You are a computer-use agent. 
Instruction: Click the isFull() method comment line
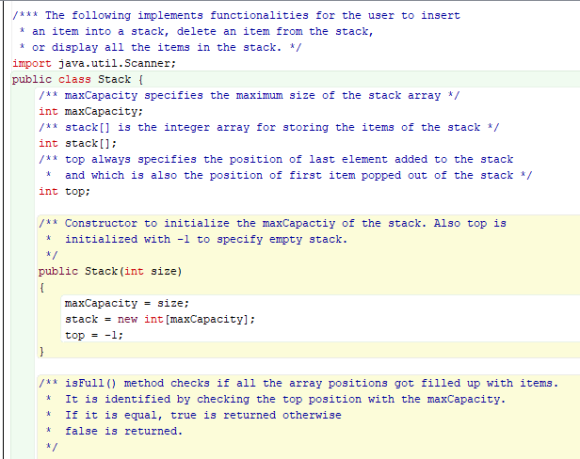pos(298,383)
